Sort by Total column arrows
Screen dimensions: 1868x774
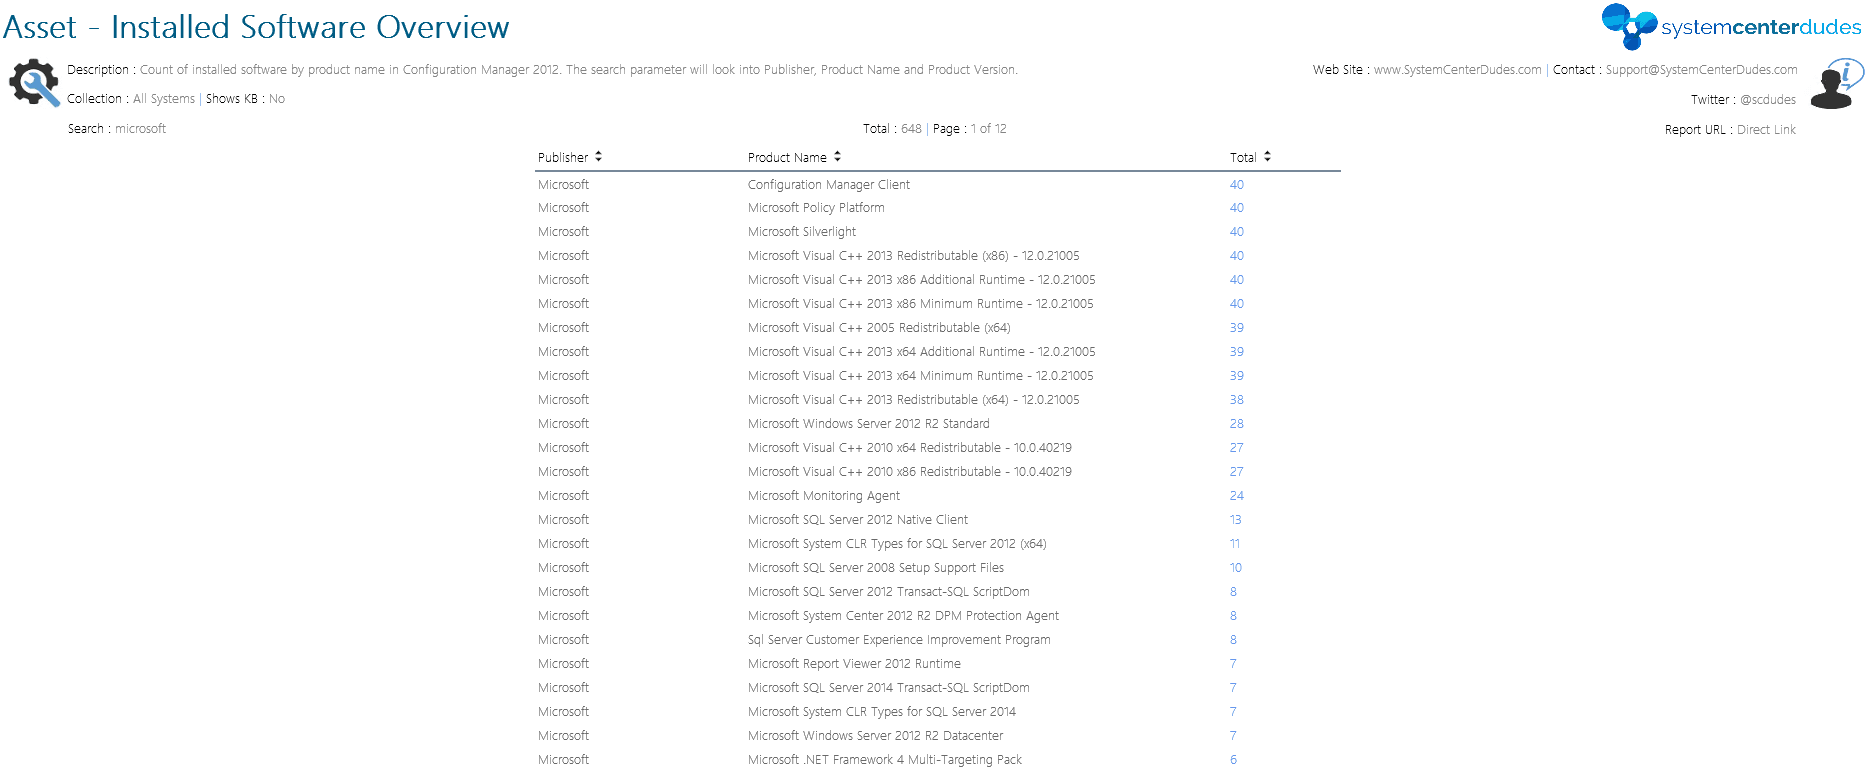tap(1267, 157)
